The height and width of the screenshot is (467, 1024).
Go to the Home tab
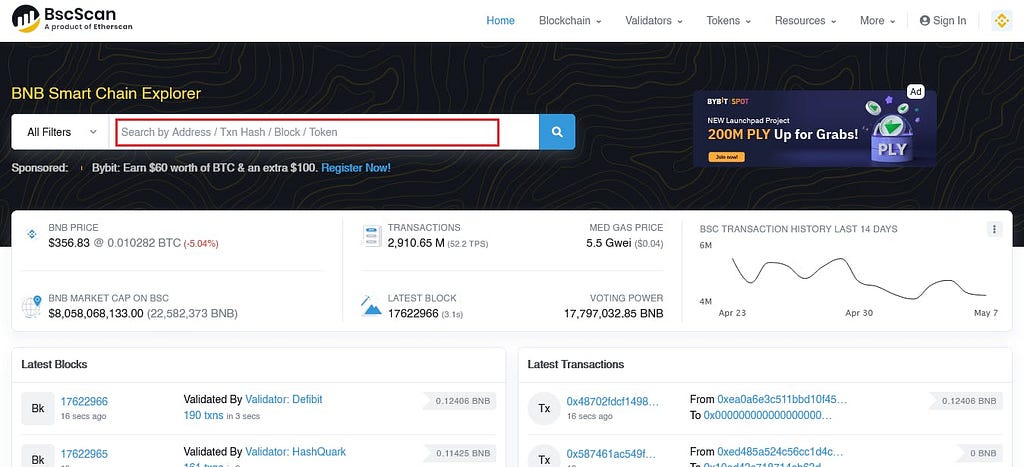tap(500, 21)
